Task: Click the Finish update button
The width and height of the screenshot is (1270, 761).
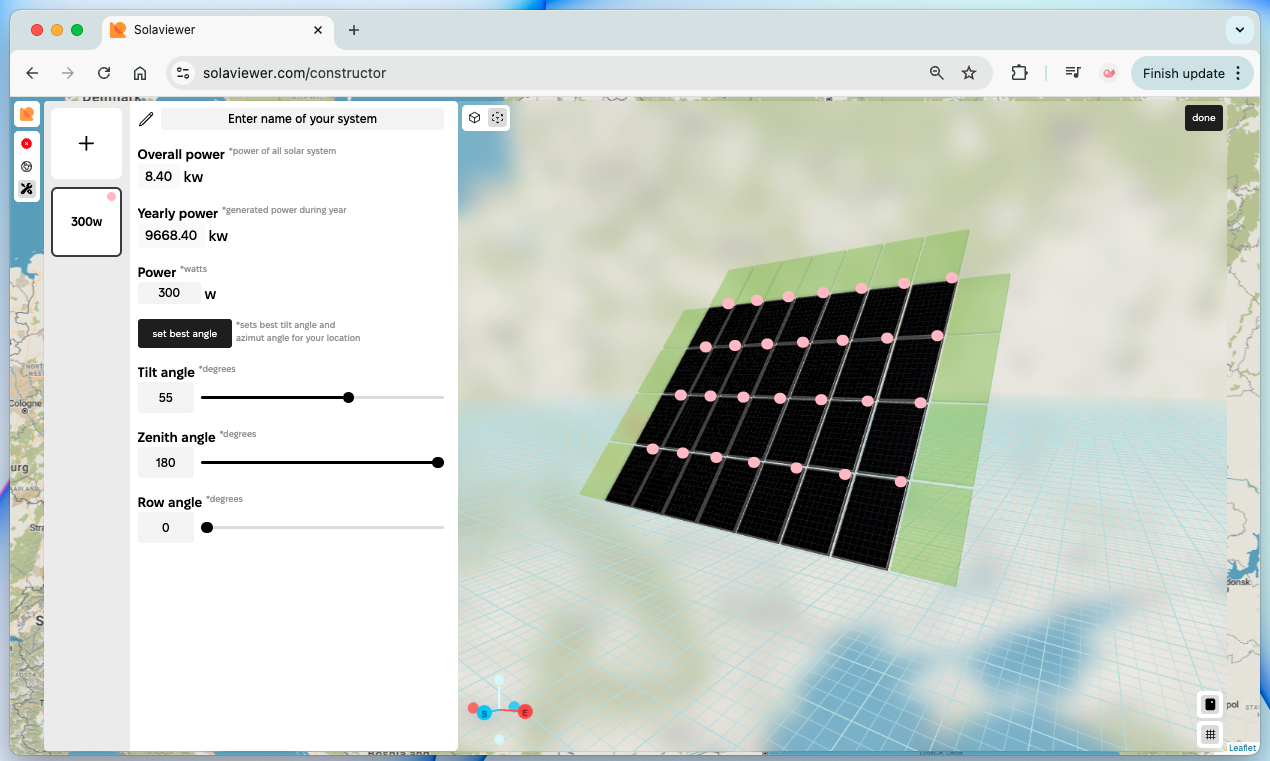Action: click(x=1184, y=73)
